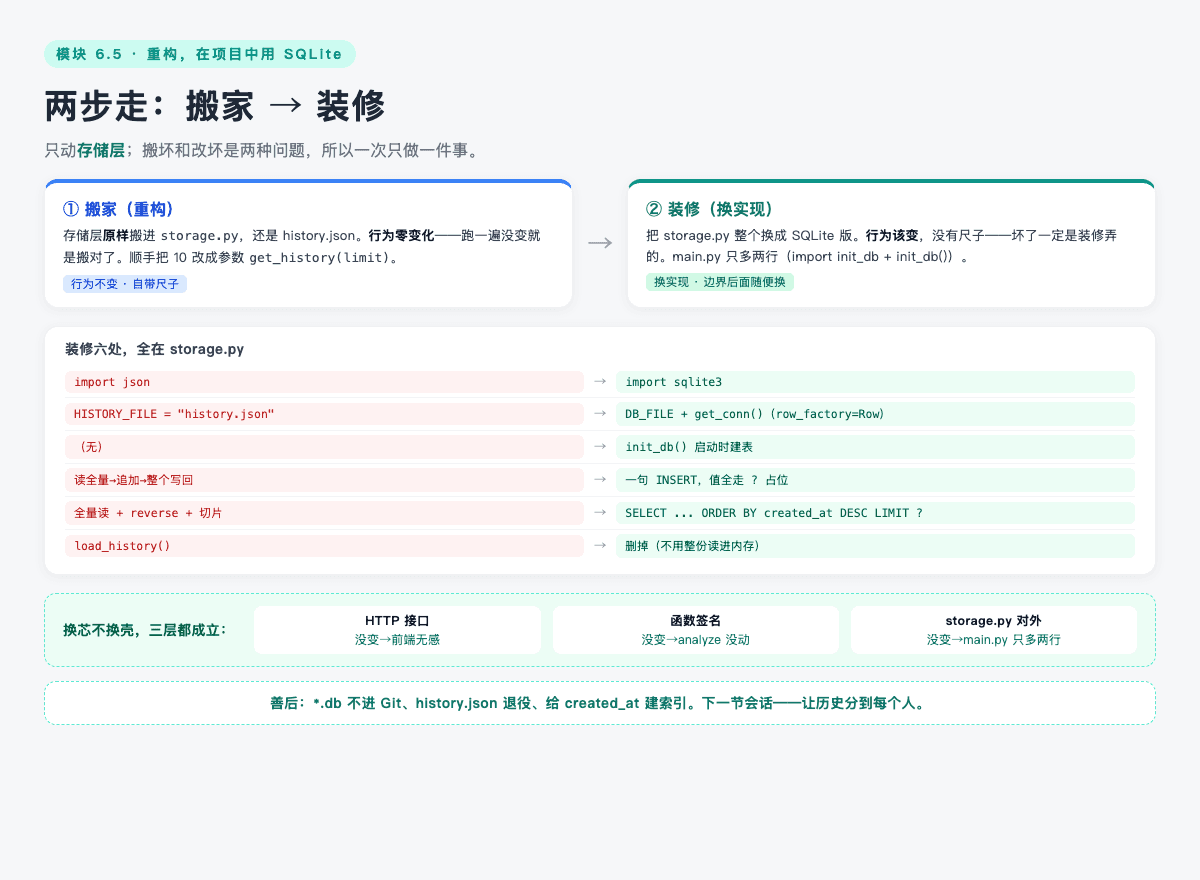Click the cell DB_FILE + get_conn() (row_factory=Row)
The width and height of the screenshot is (1200, 880).
point(875,414)
